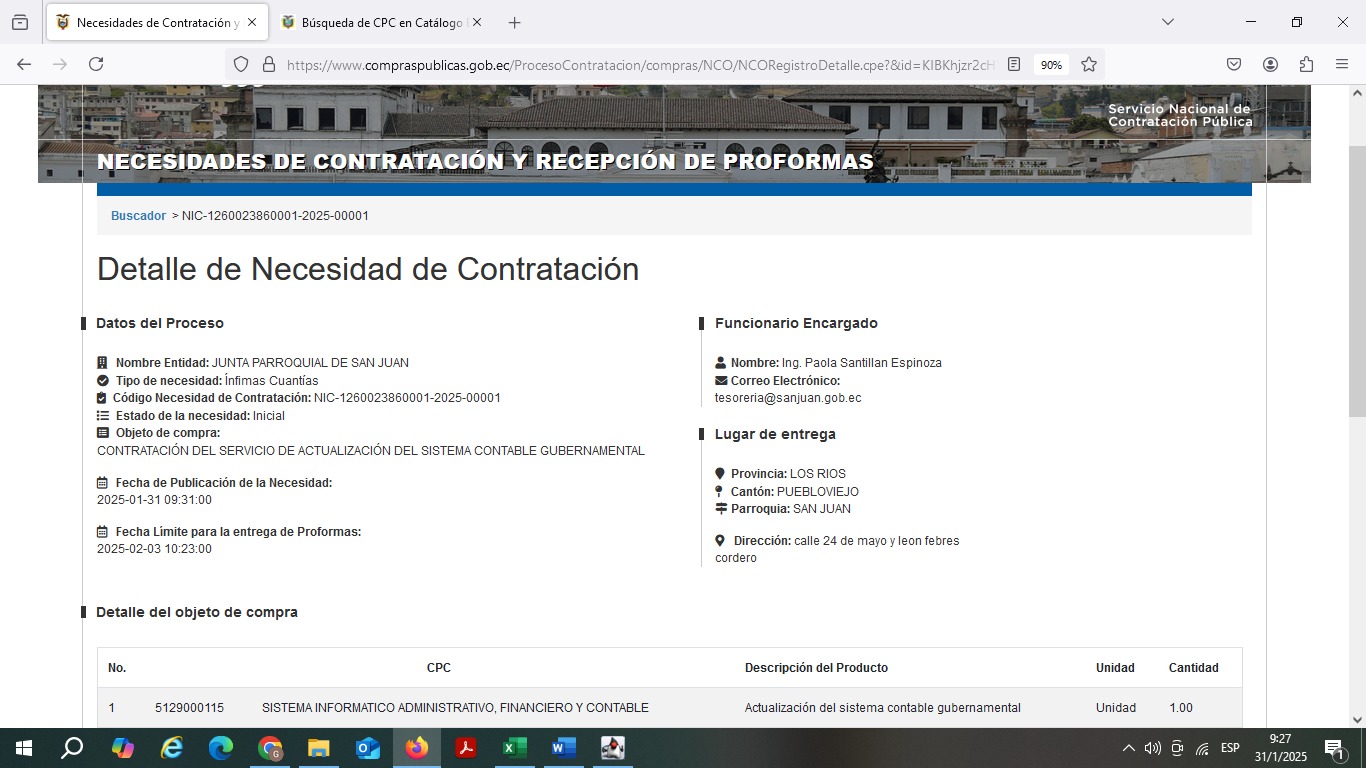1366x768 pixels.
Task: Toggle reader view icon in address bar
Action: 1014,64
